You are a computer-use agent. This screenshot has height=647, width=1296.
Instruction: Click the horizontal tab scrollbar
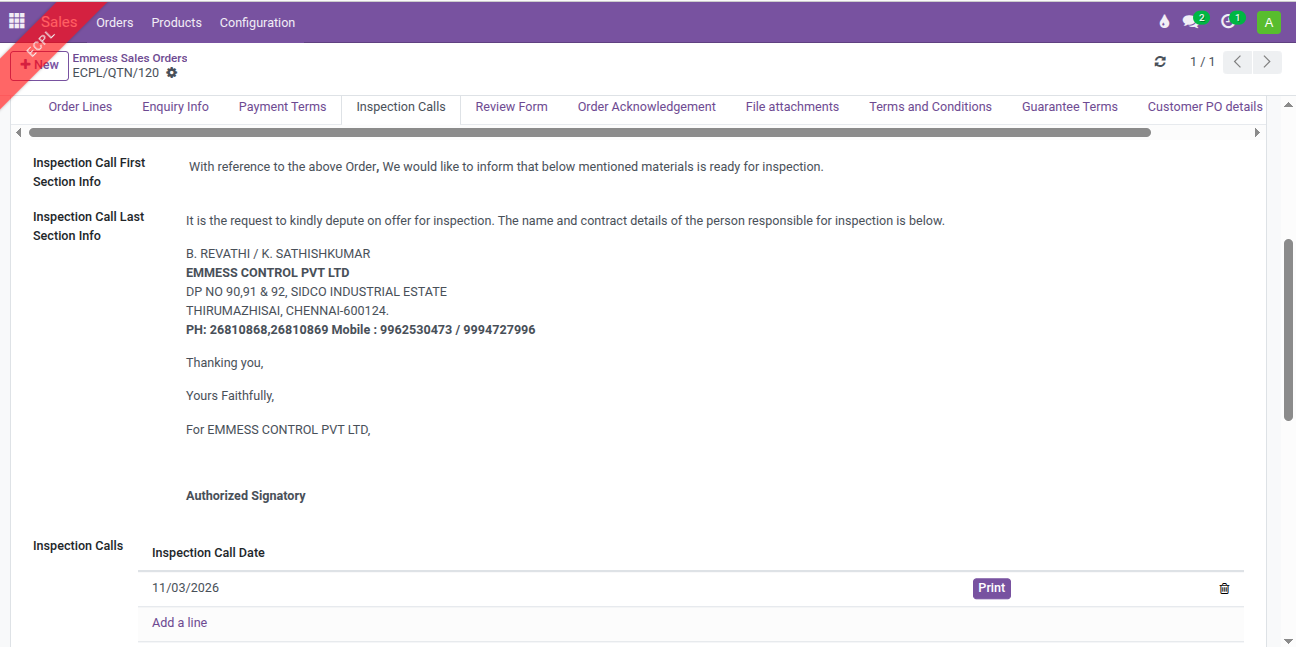[x=590, y=132]
